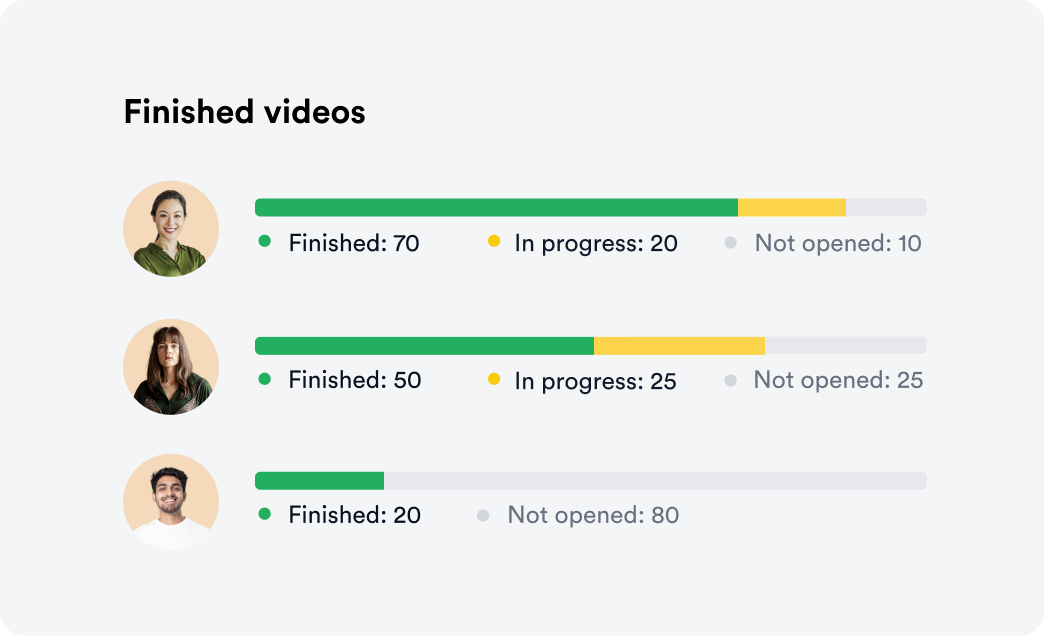Click the avatar of bearded man in white shirt
Image resolution: width=1044 pixels, height=636 pixels.
tap(171, 502)
